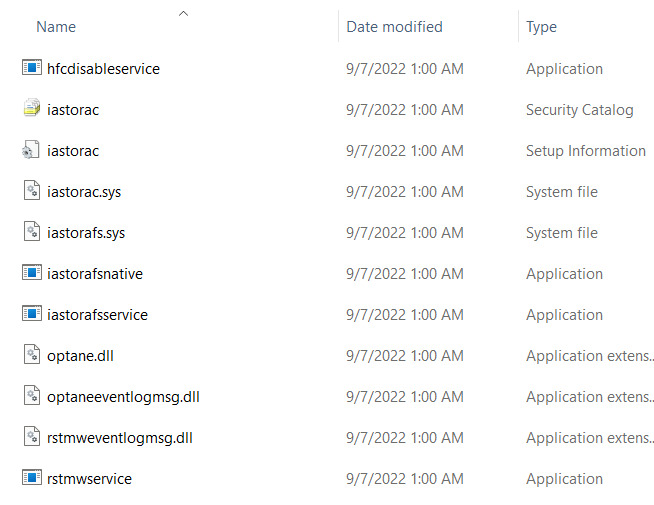Image resolution: width=654 pixels, height=505 pixels.
Task: Click the date modified of hfcdisableservice
Action: [404, 69]
